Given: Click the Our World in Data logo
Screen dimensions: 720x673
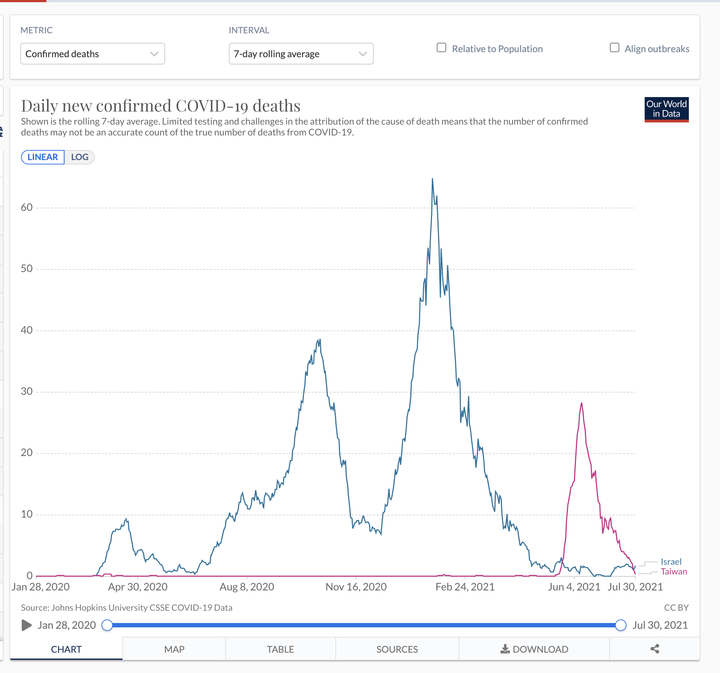Looking at the screenshot, I should tap(666, 110).
